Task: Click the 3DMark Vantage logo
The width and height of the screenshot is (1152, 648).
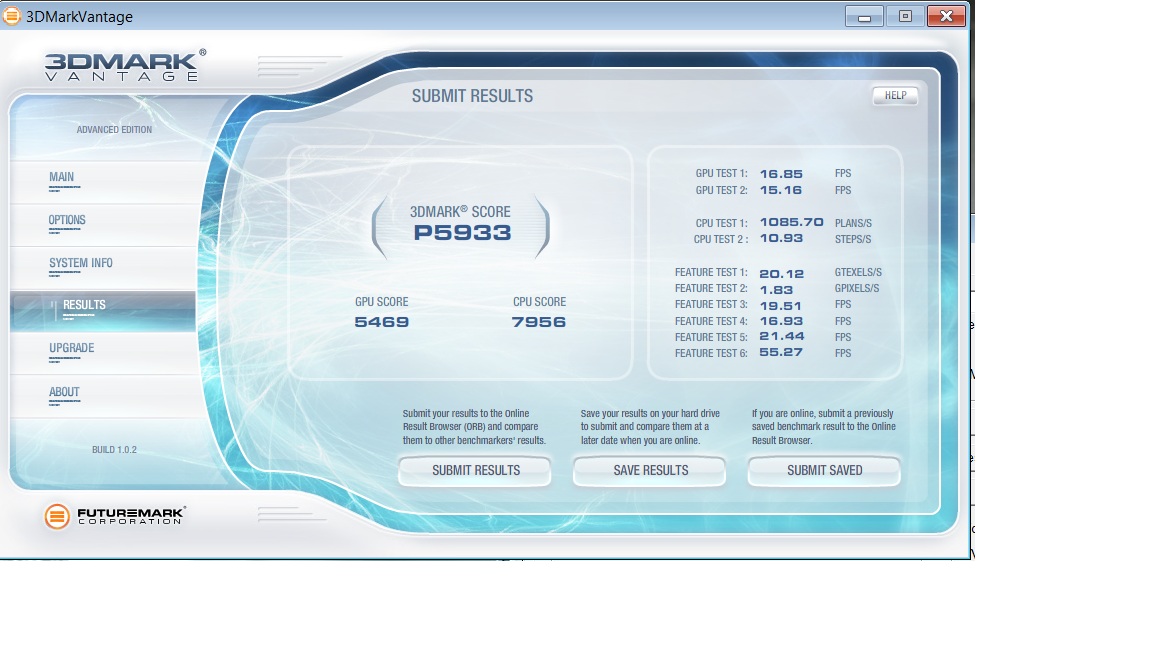Action: pos(125,65)
